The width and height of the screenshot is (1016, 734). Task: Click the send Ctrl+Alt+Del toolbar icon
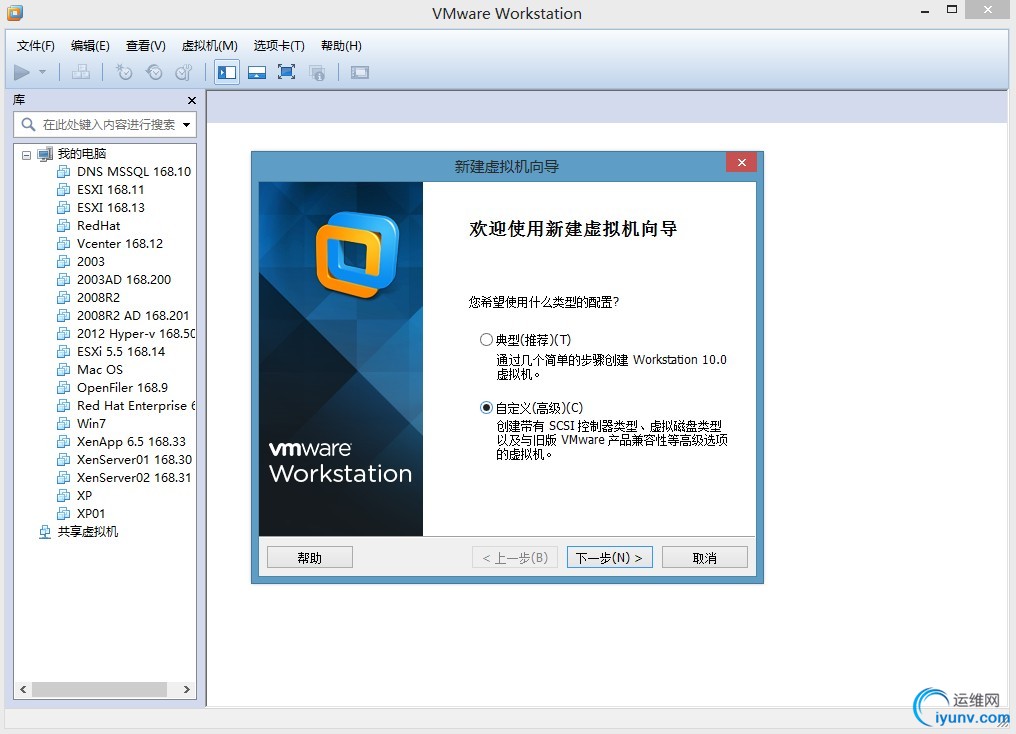point(81,72)
